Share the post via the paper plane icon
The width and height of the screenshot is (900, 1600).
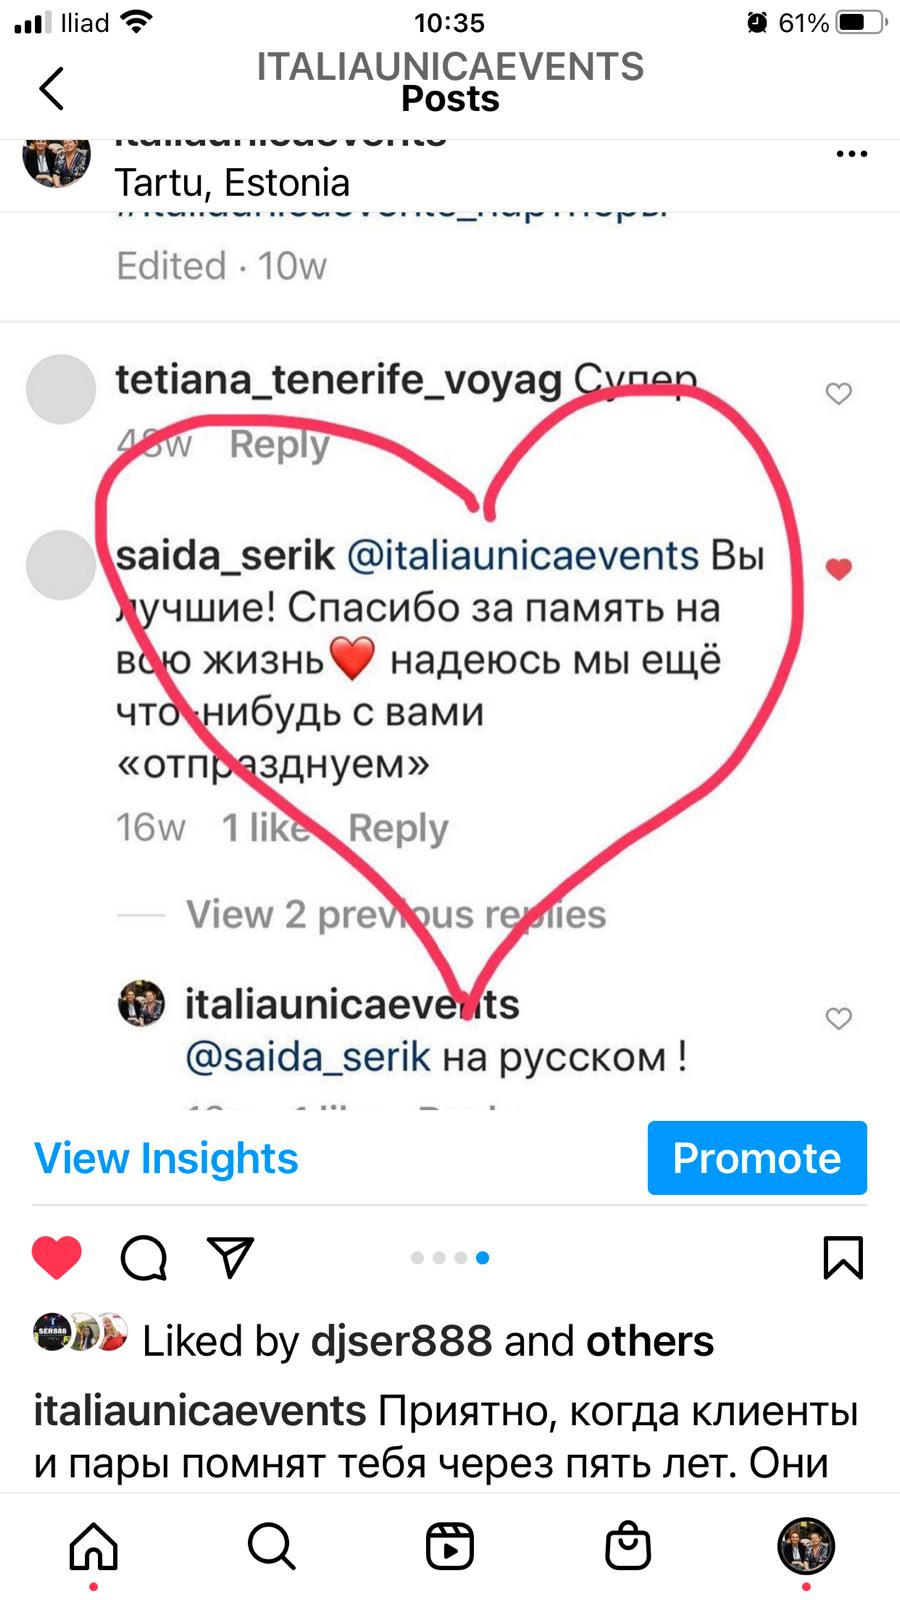click(x=230, y=1258)
